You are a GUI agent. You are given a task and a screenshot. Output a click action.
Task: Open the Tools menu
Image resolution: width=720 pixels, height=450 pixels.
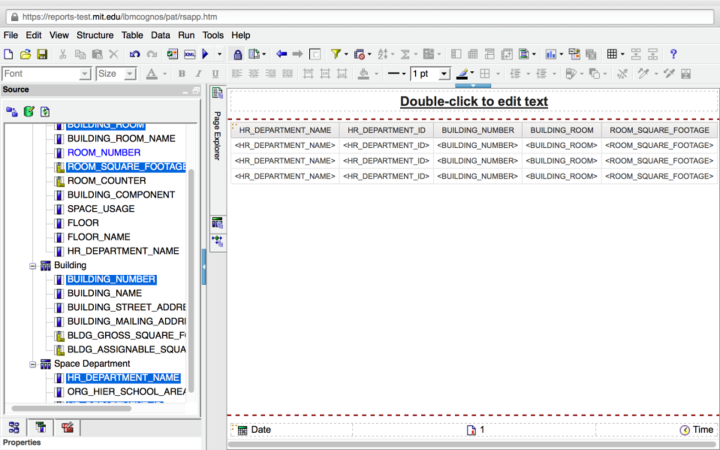click(213, 35)
